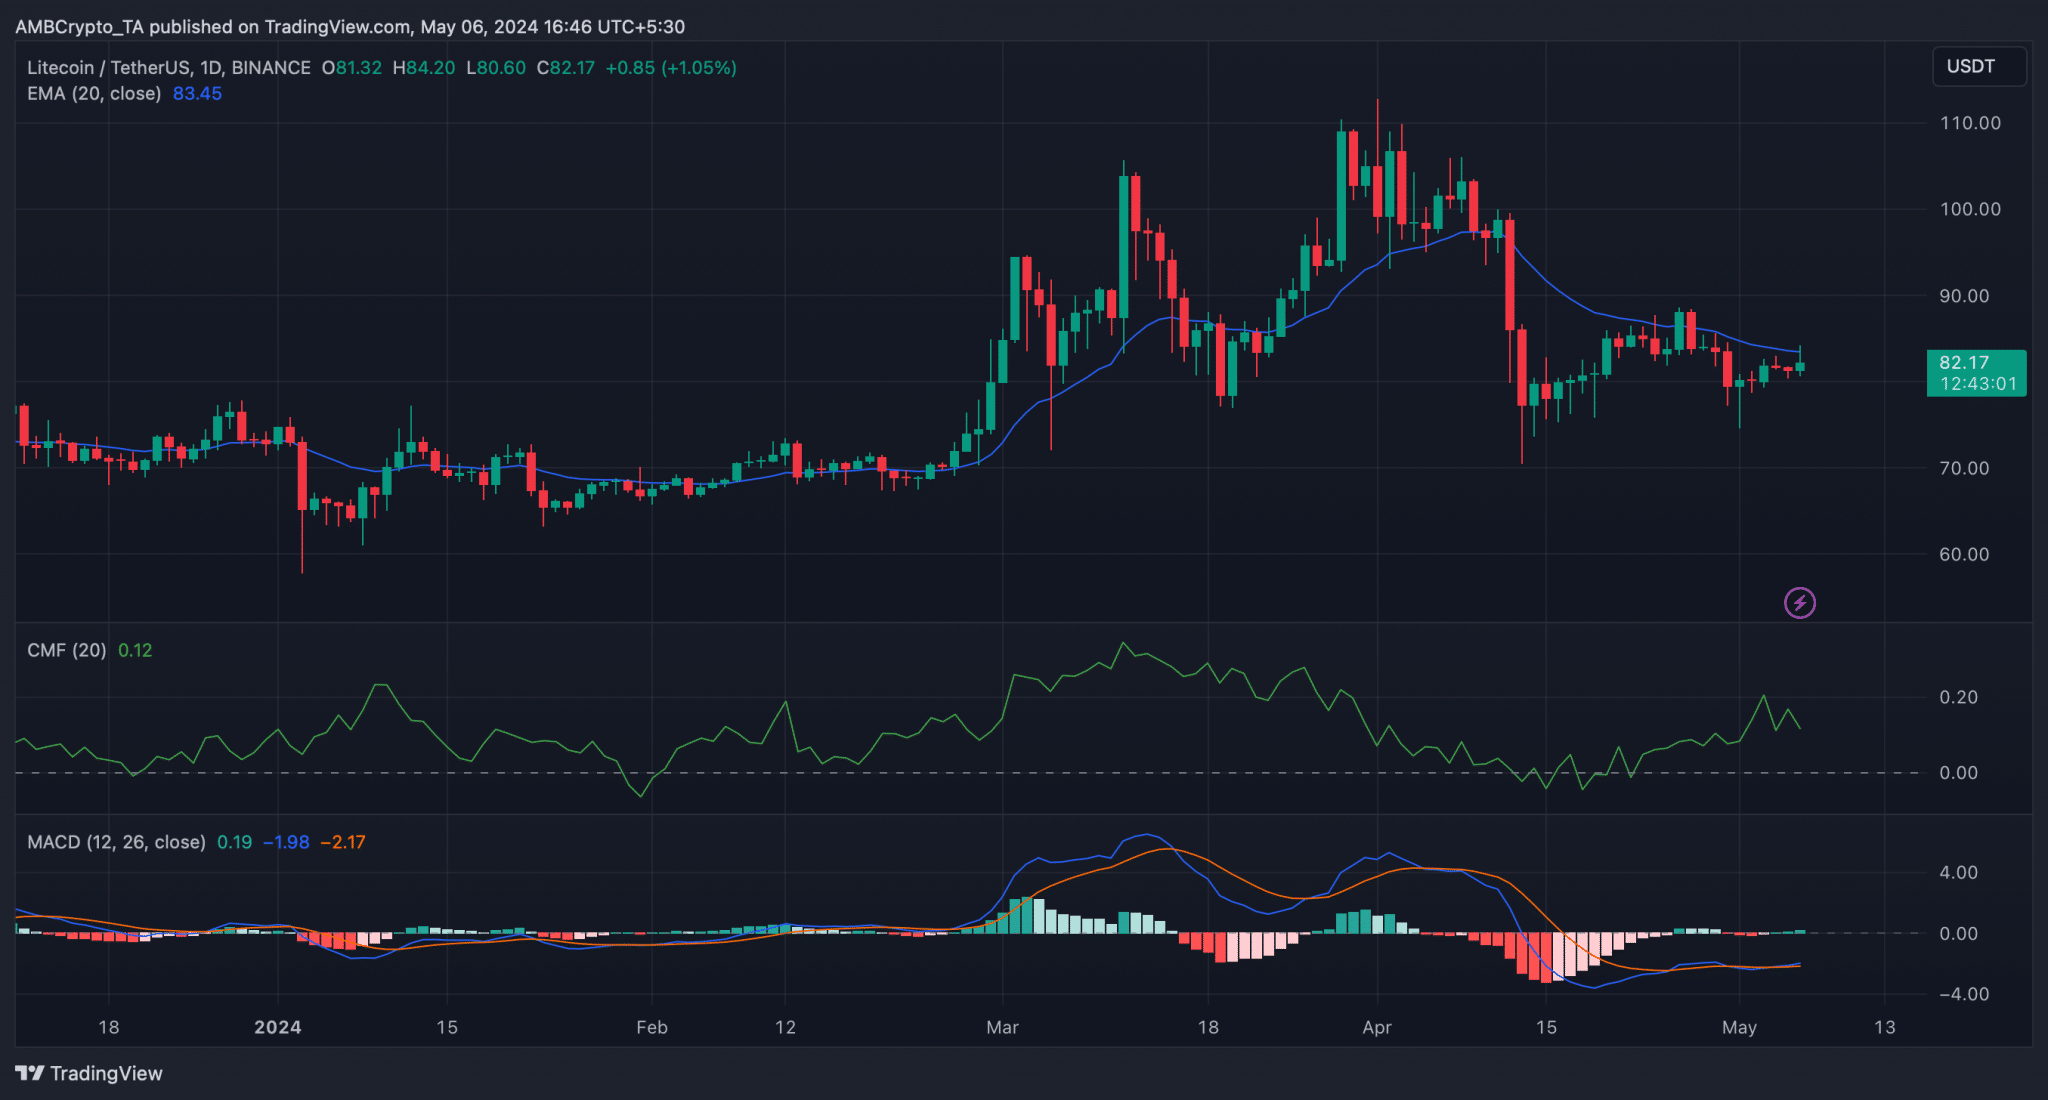Click the Apr date label on time axis
This screenshot has height=1100, width=2048.
click(1377, 1027)
